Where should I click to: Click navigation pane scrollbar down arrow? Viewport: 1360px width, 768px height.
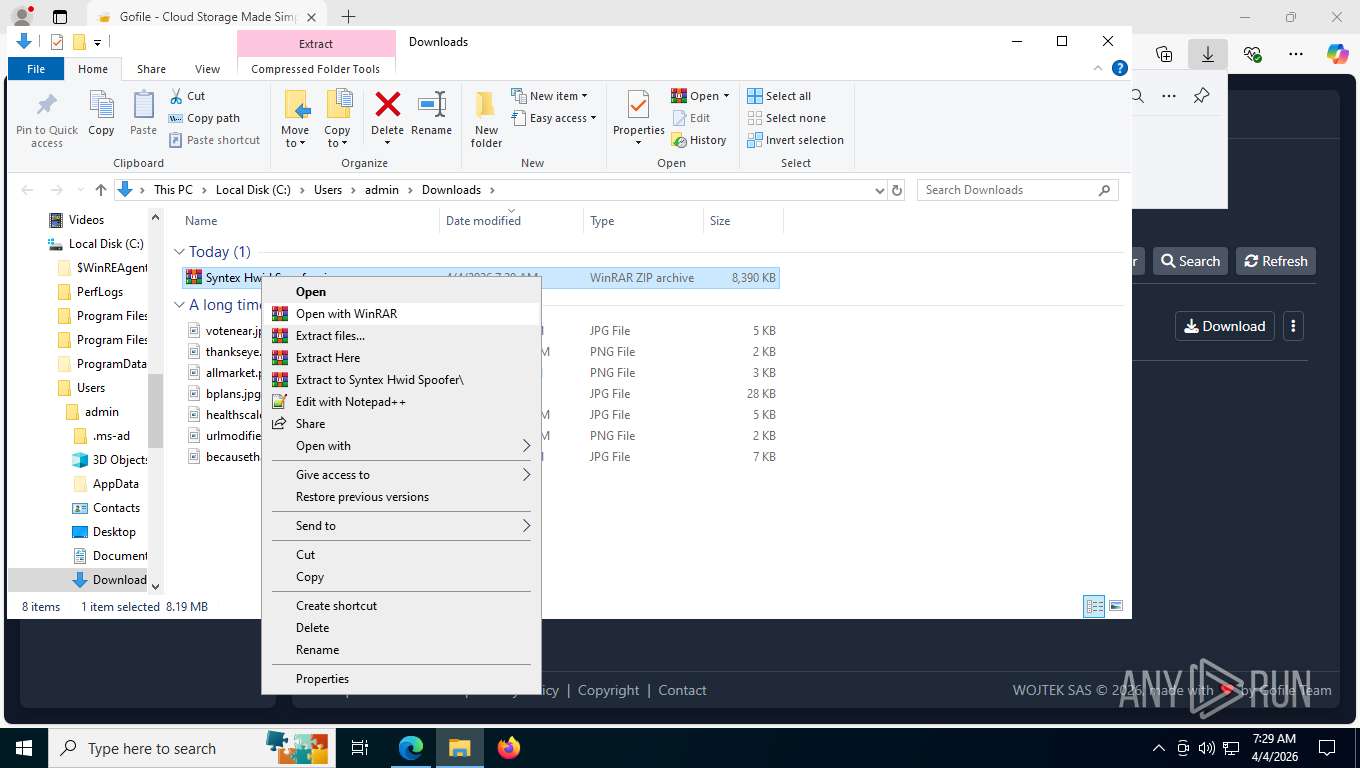point(155,586)
